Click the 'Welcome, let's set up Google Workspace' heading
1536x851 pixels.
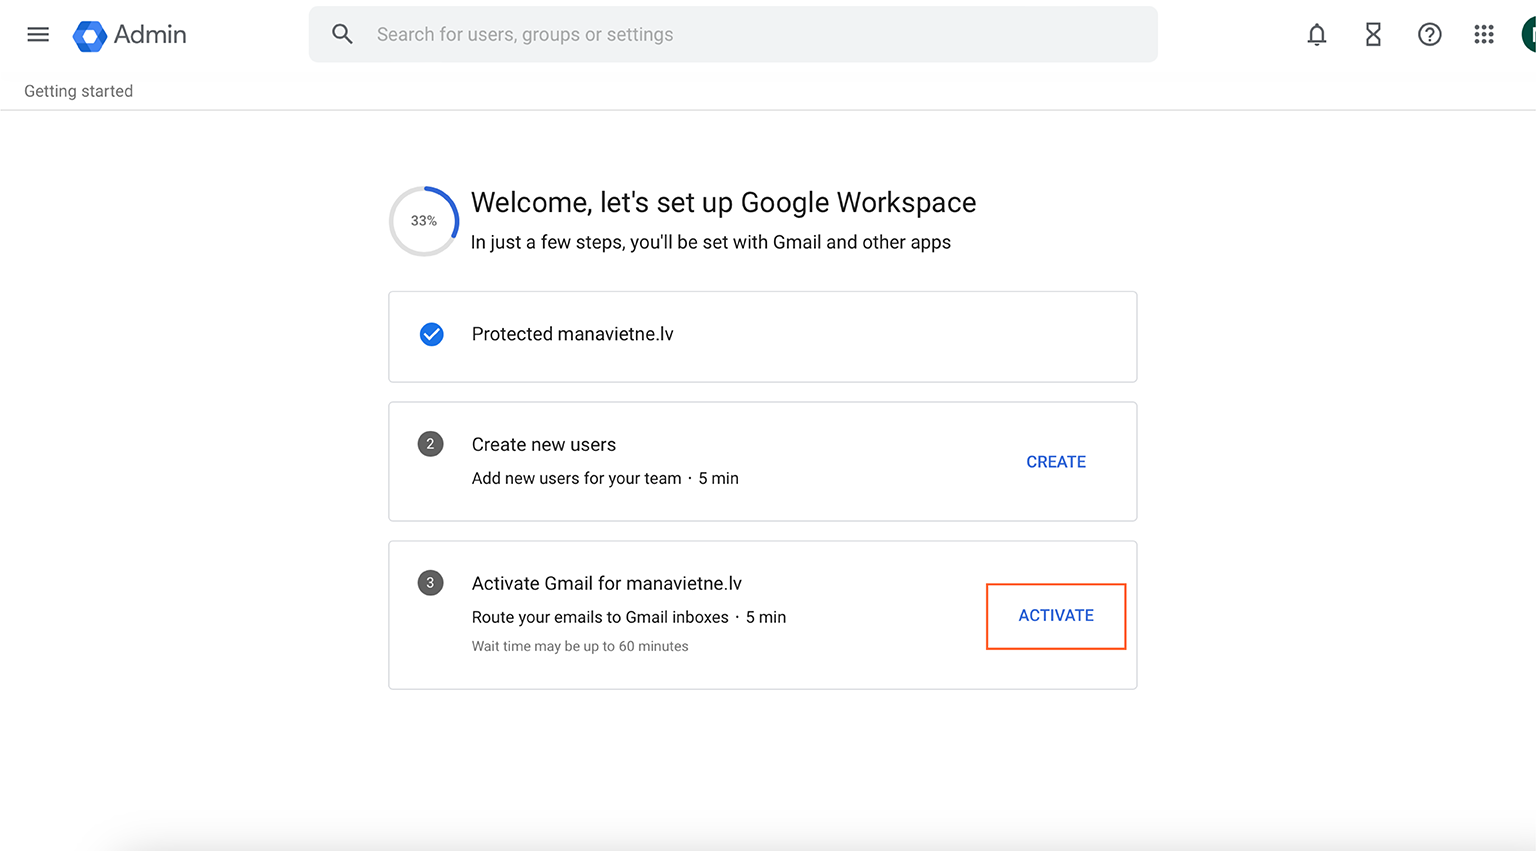click(723, 203)
